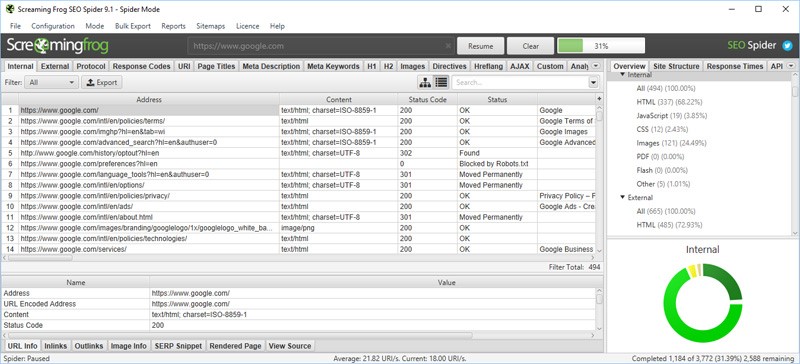
Task: Clear the URL with the X icon
Action: 448,46
